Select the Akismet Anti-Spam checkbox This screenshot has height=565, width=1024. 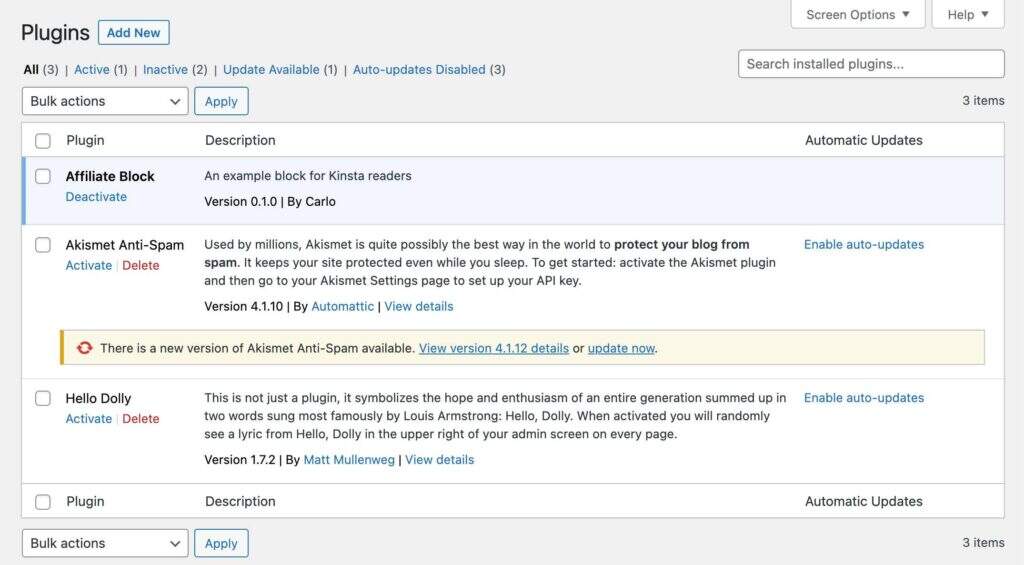click(x=43, y=245)
